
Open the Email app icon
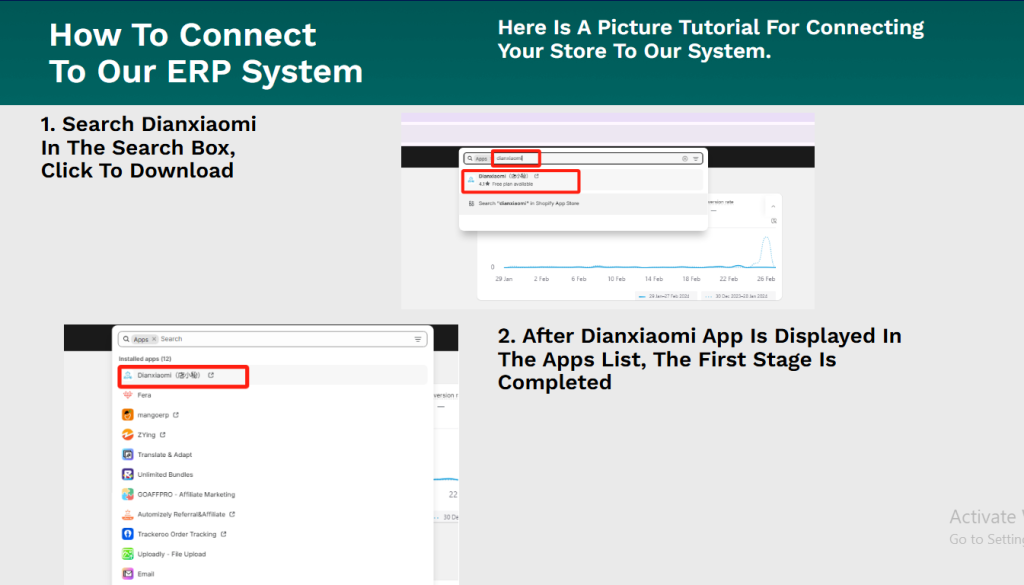(127, 574)
